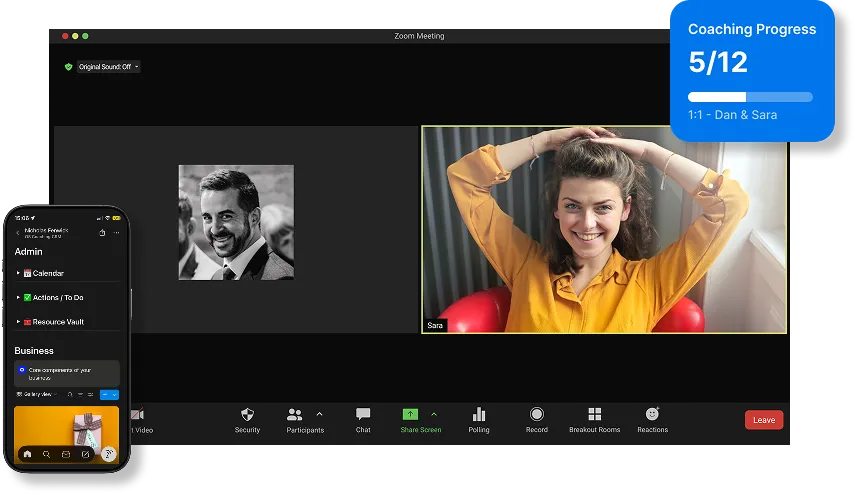Toggle the camera Video button
The width and height of the screenshot is (855, 496).
tap(137, 415)
